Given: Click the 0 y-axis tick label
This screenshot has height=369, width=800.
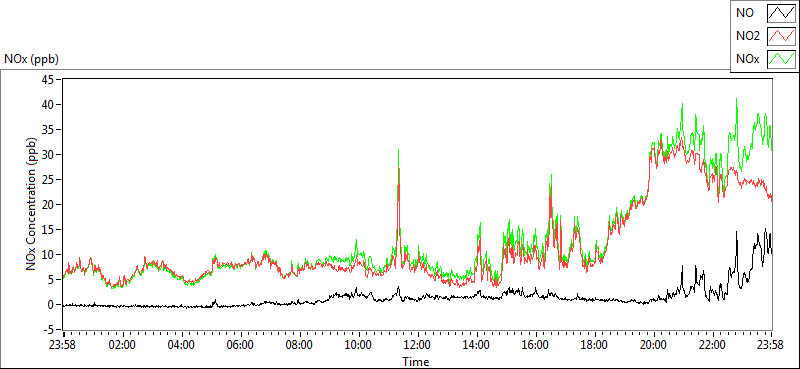Looking at the screenshot, I should (52, 305).
